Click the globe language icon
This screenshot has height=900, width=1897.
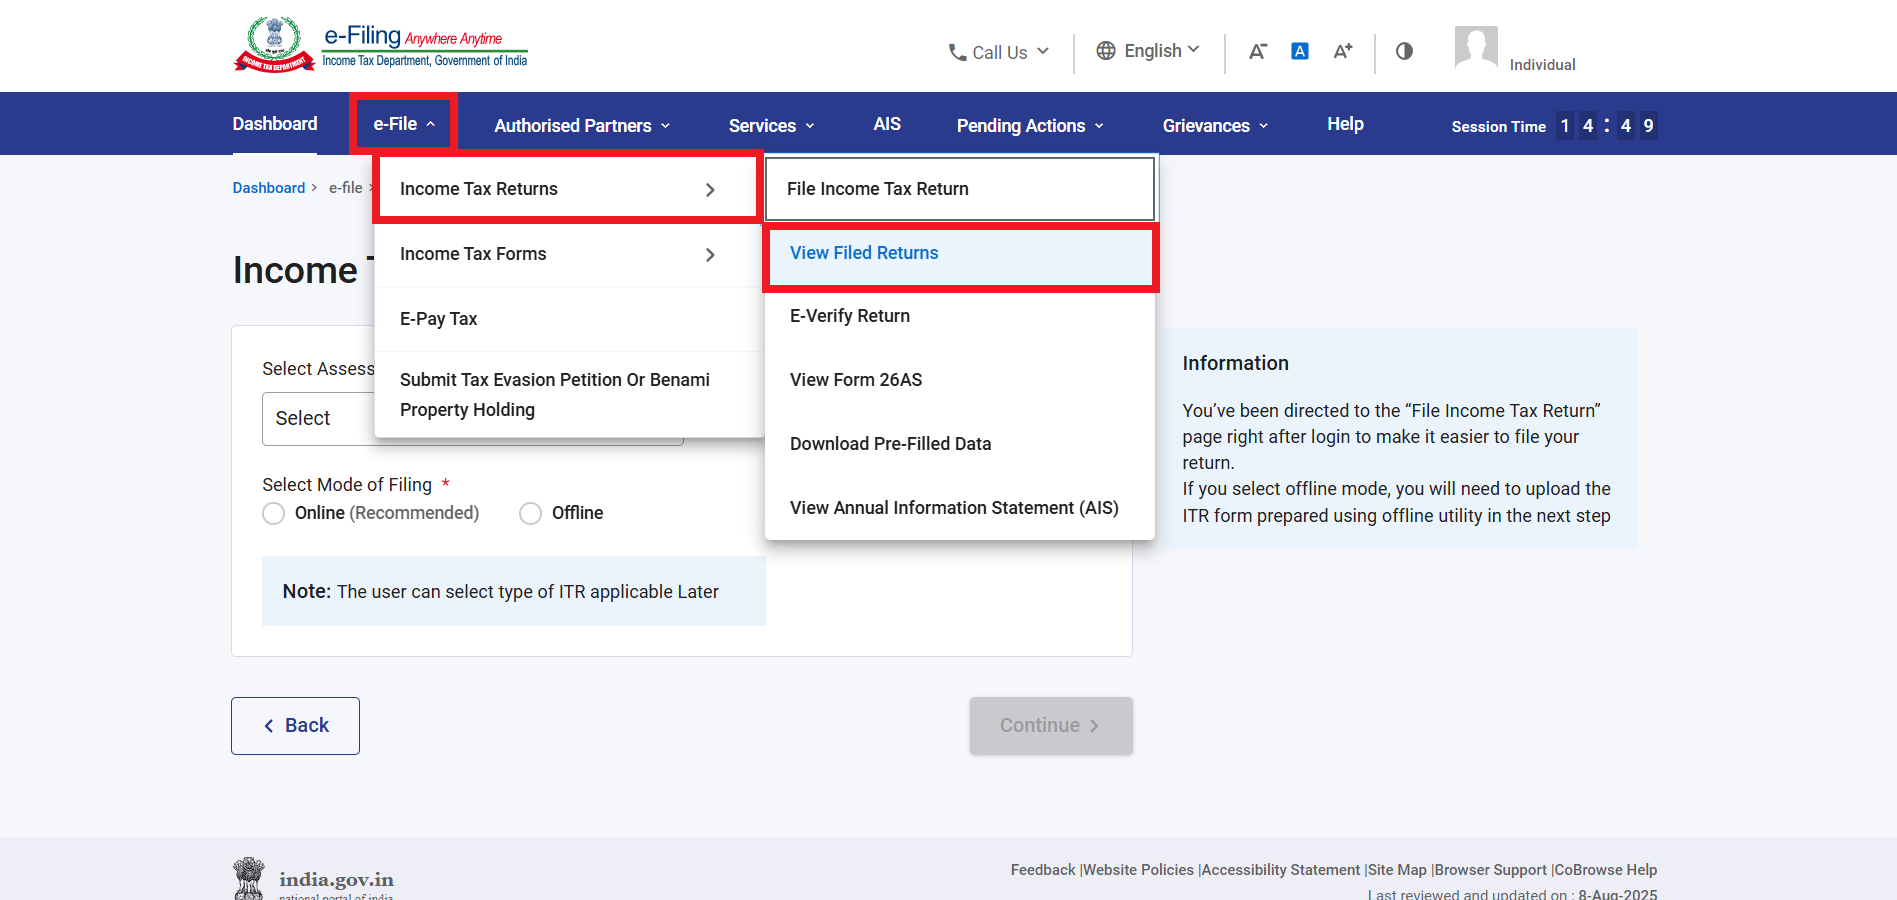coord(1106,51)
